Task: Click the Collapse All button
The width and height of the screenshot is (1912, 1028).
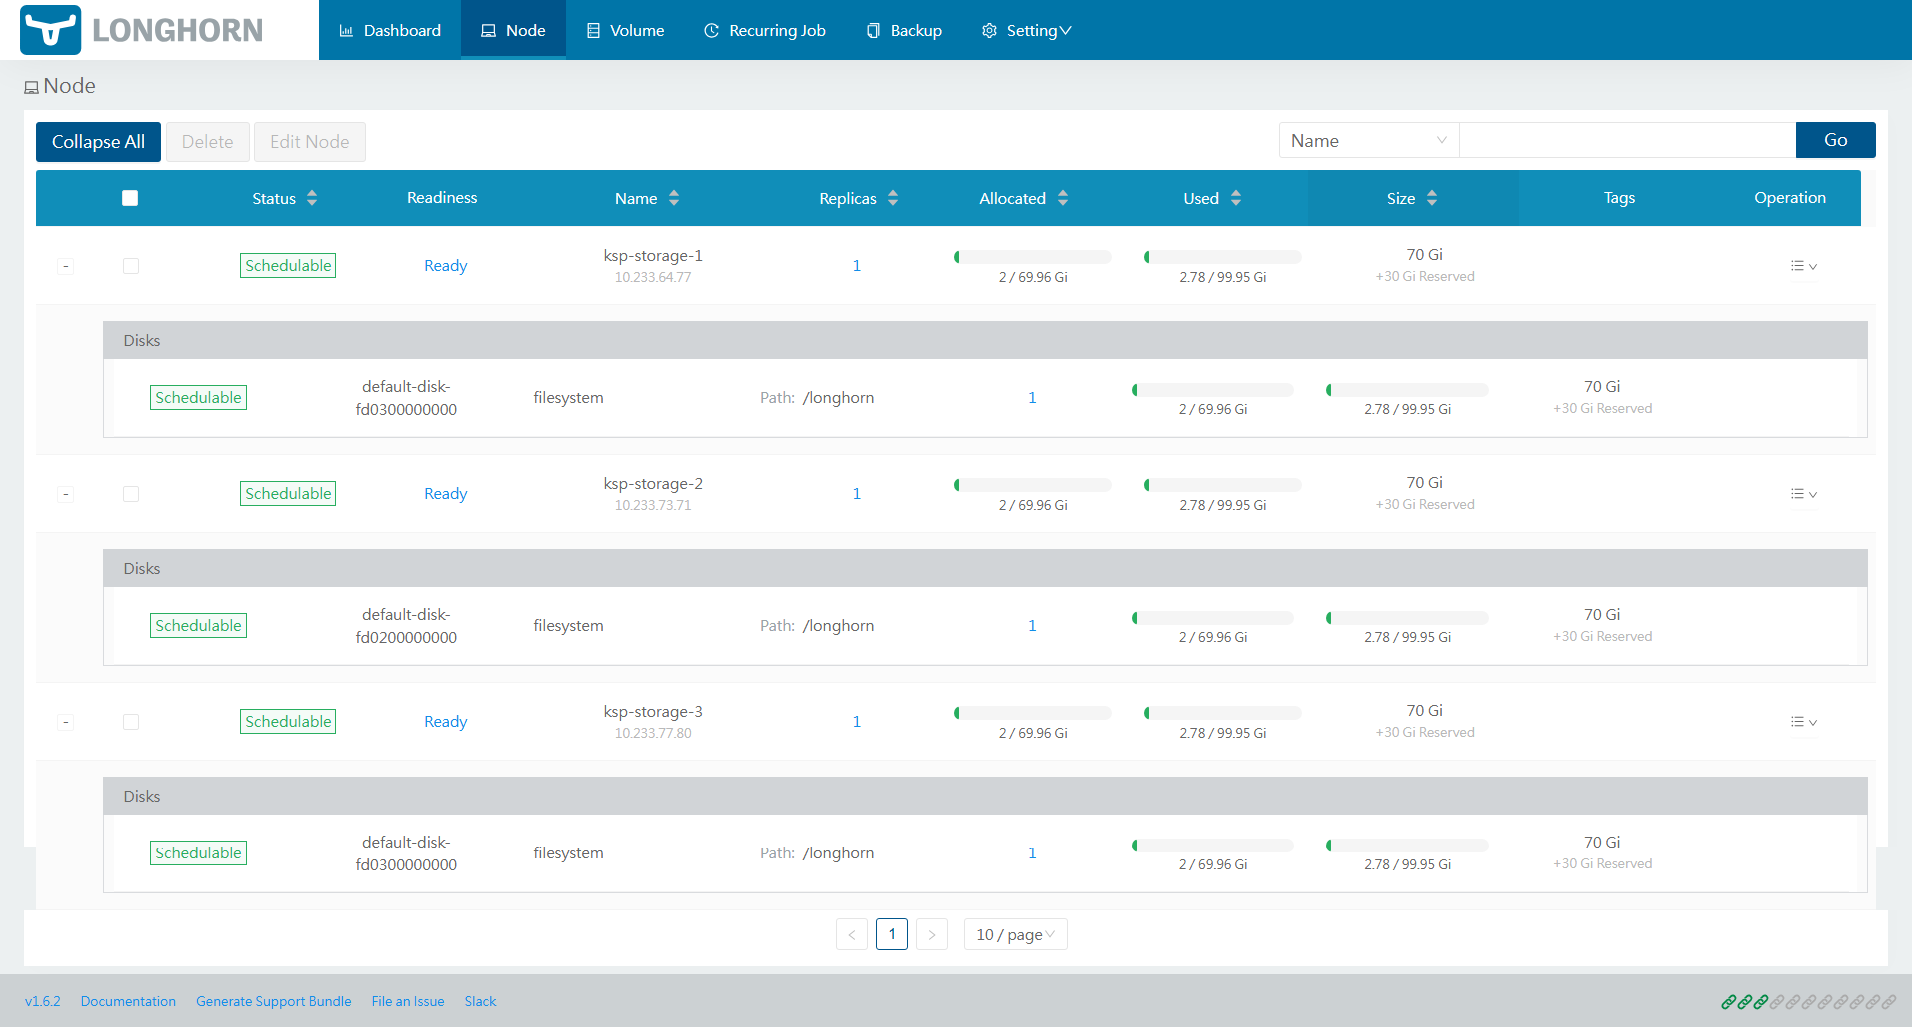Action: (98, 142)
